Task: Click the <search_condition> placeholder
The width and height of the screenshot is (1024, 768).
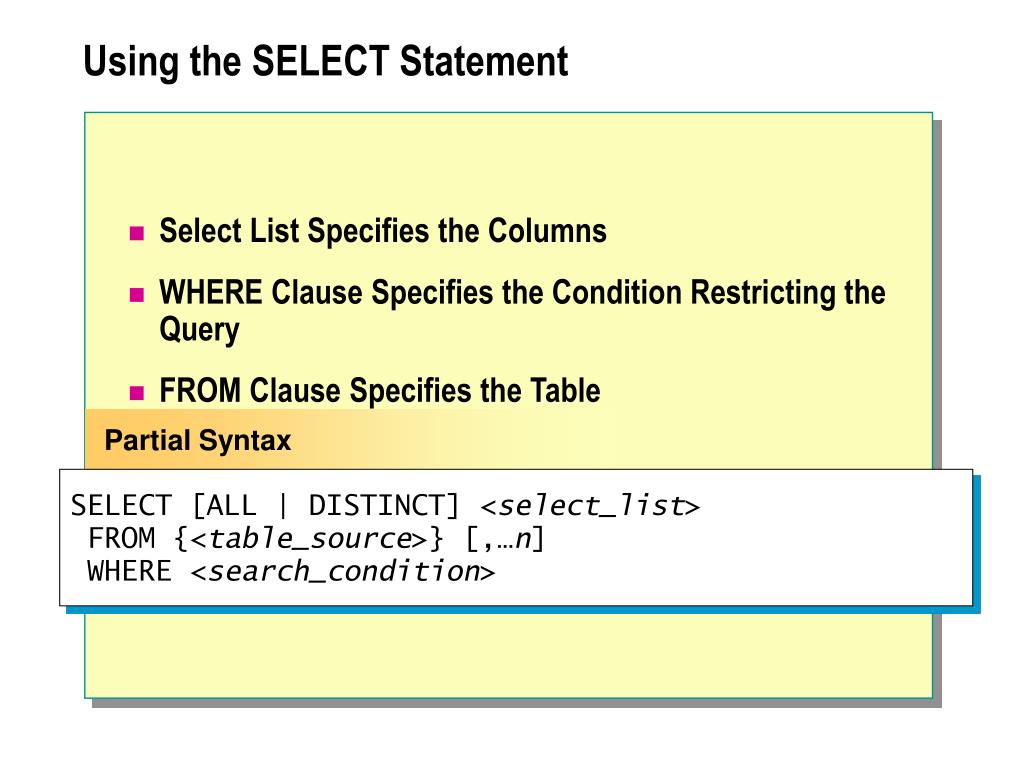Action: click(x=343, y=571)
